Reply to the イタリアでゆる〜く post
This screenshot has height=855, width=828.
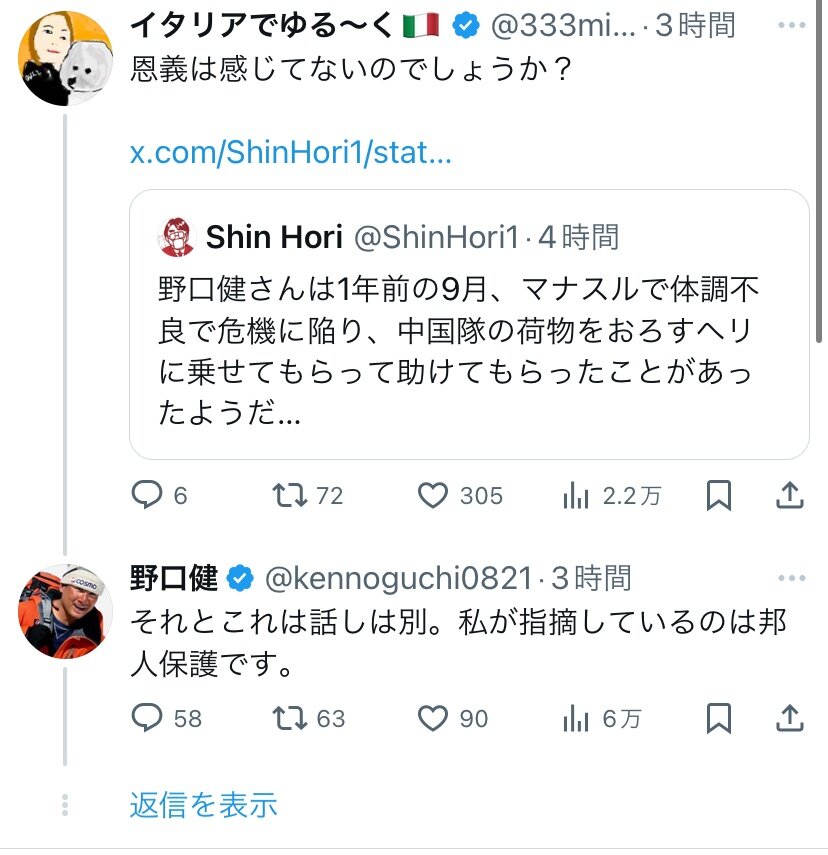point(146,496)
